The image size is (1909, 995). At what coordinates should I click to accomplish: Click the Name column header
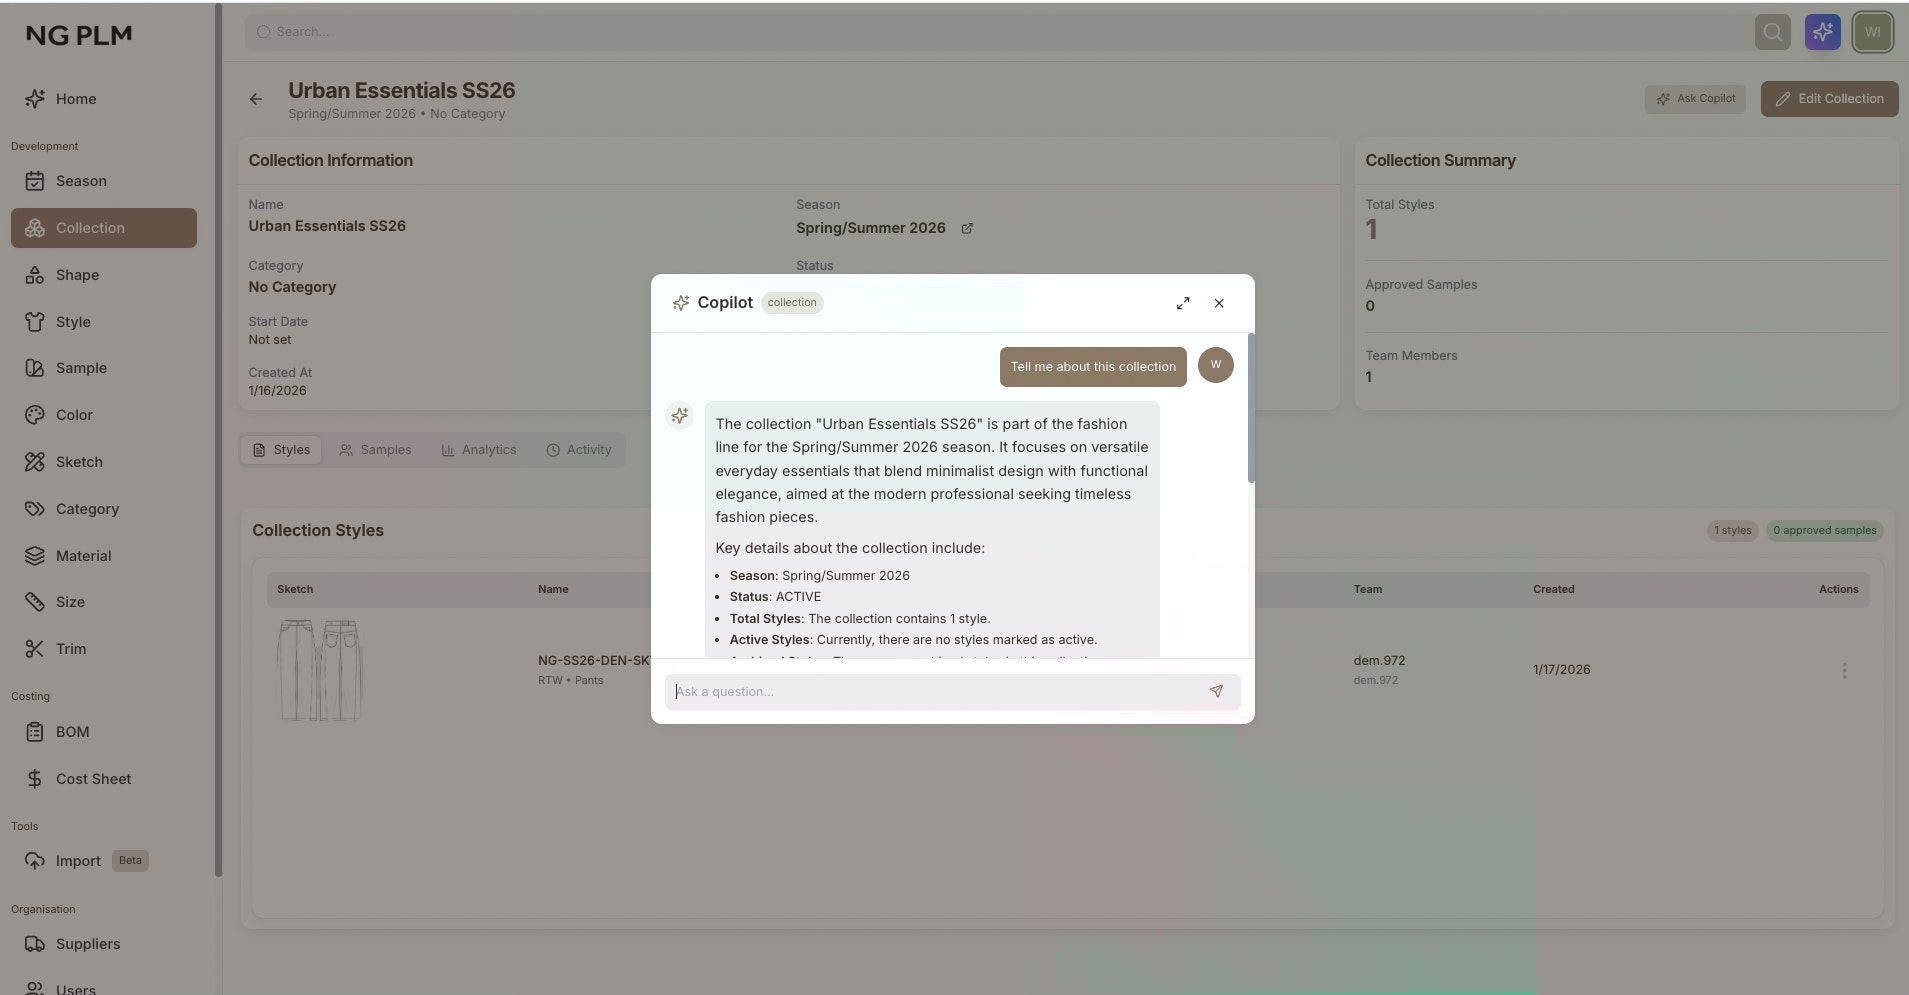point(553,590)
